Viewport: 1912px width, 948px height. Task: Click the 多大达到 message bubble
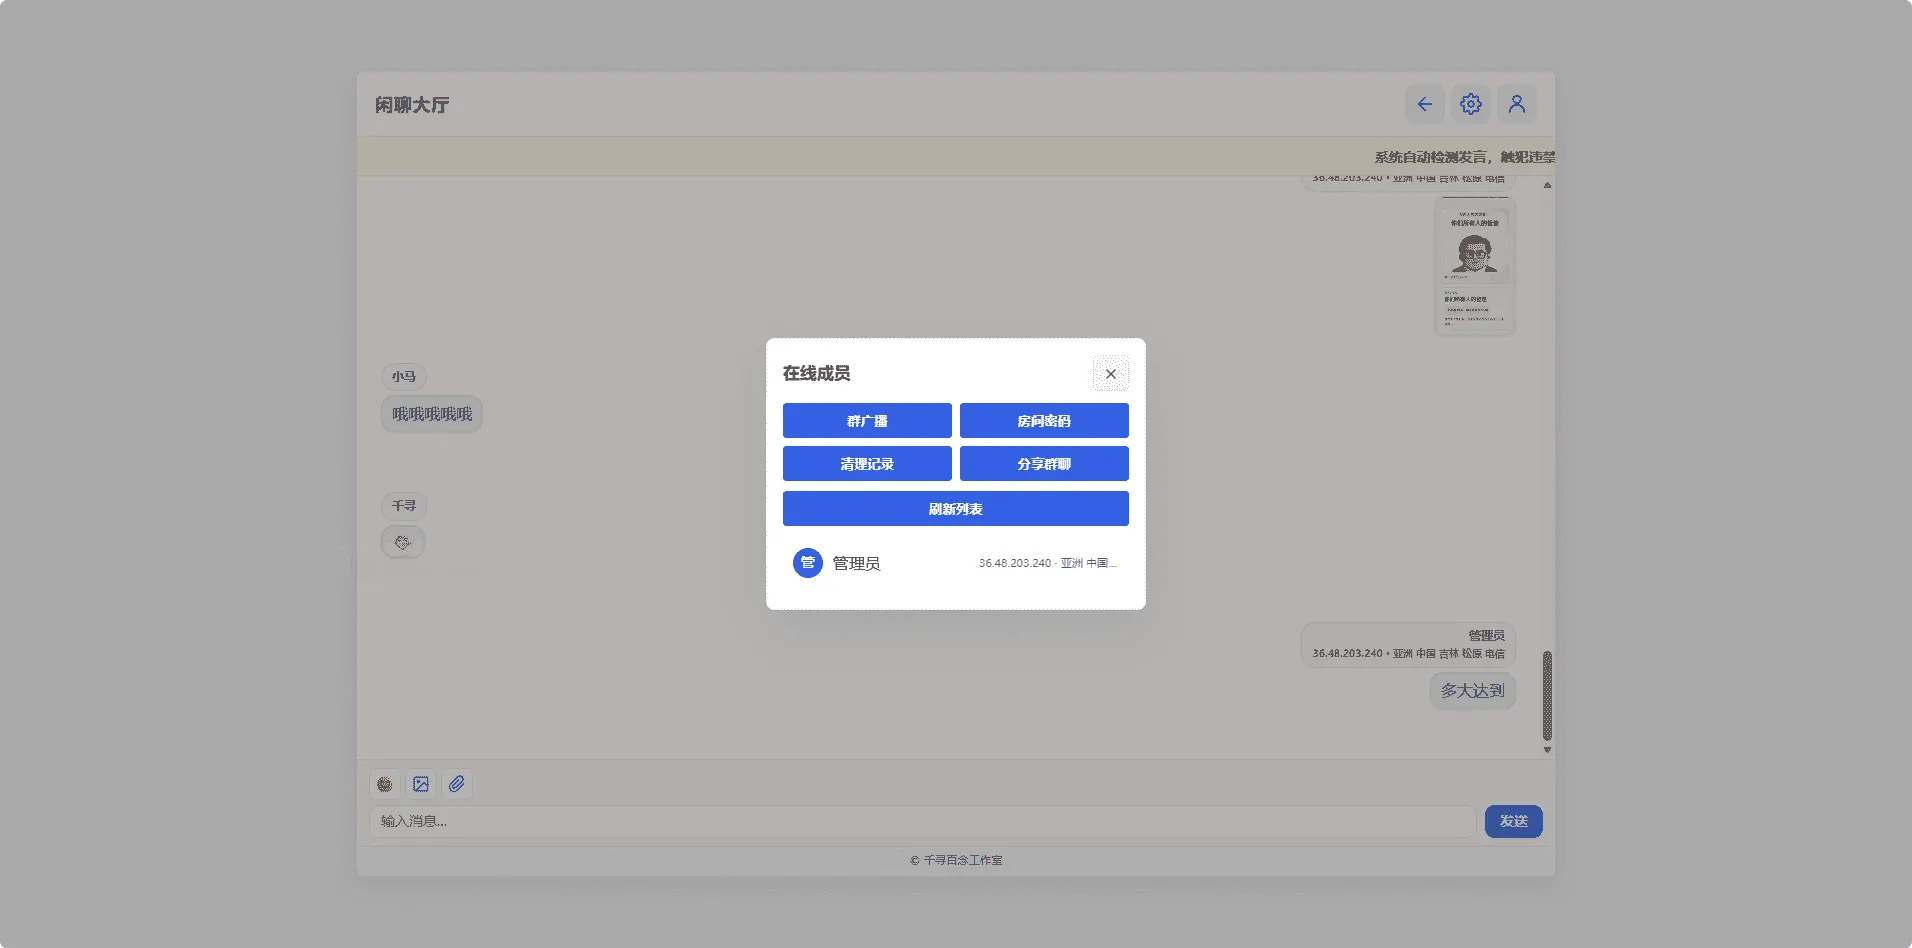click(1472, 691)
